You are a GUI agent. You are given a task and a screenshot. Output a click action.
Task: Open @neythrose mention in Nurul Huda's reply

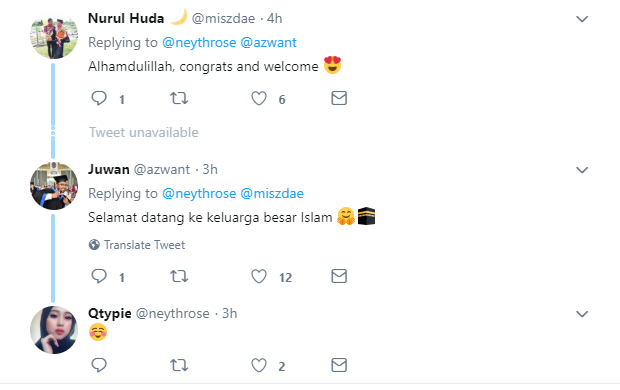[x=199, y=42]
